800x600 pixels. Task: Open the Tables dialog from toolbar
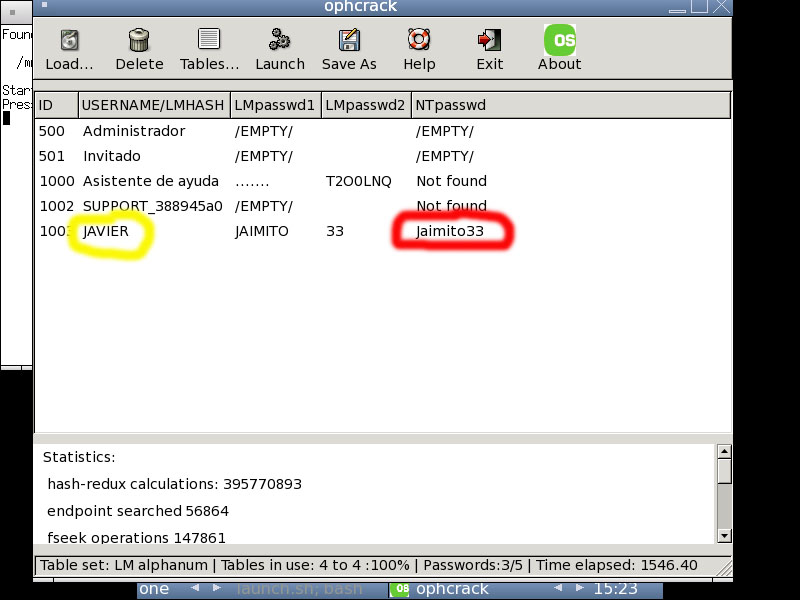[x=209, y=41]
